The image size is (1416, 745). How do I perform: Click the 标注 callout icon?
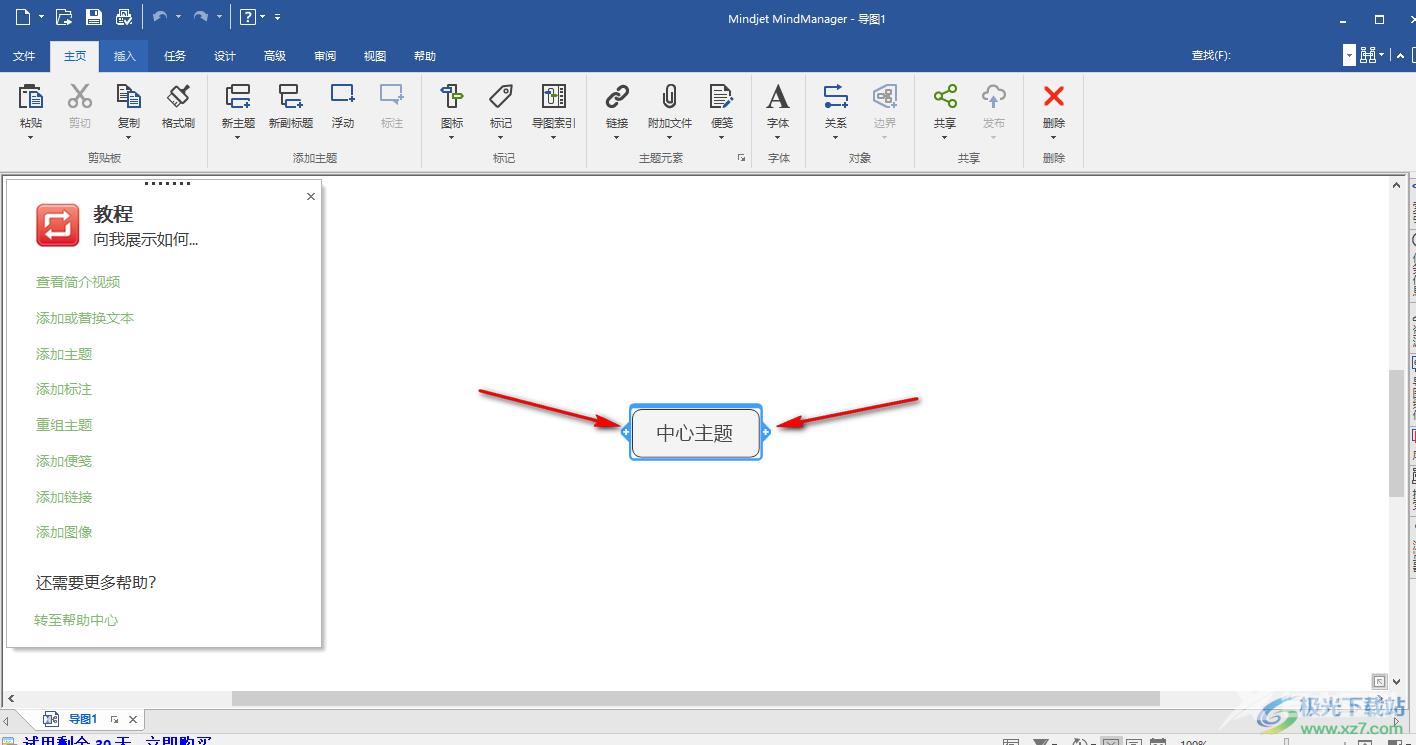tap(392, 96)
